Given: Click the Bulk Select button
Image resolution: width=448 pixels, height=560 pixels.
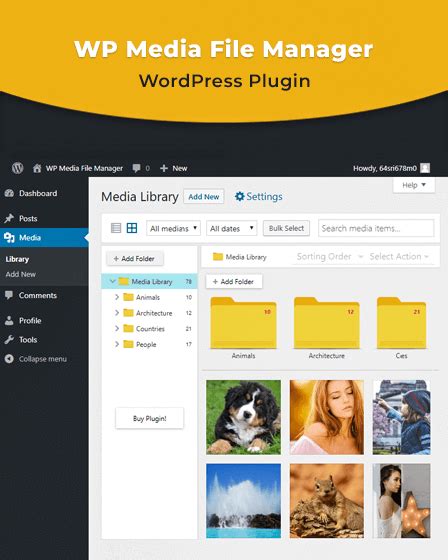Looking at the screenshot, I should [286, 228].
